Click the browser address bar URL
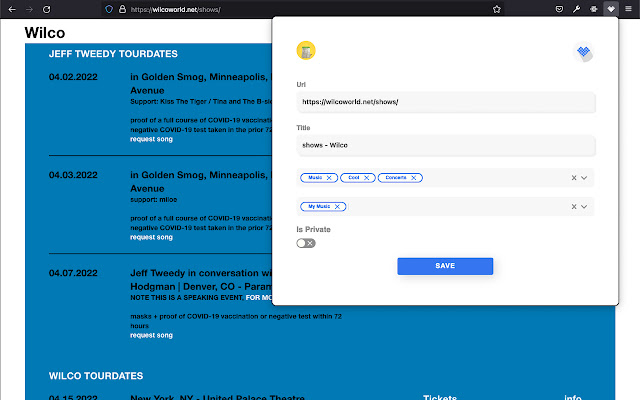Viewport: 640px width, 400px height. click(176, 9)
